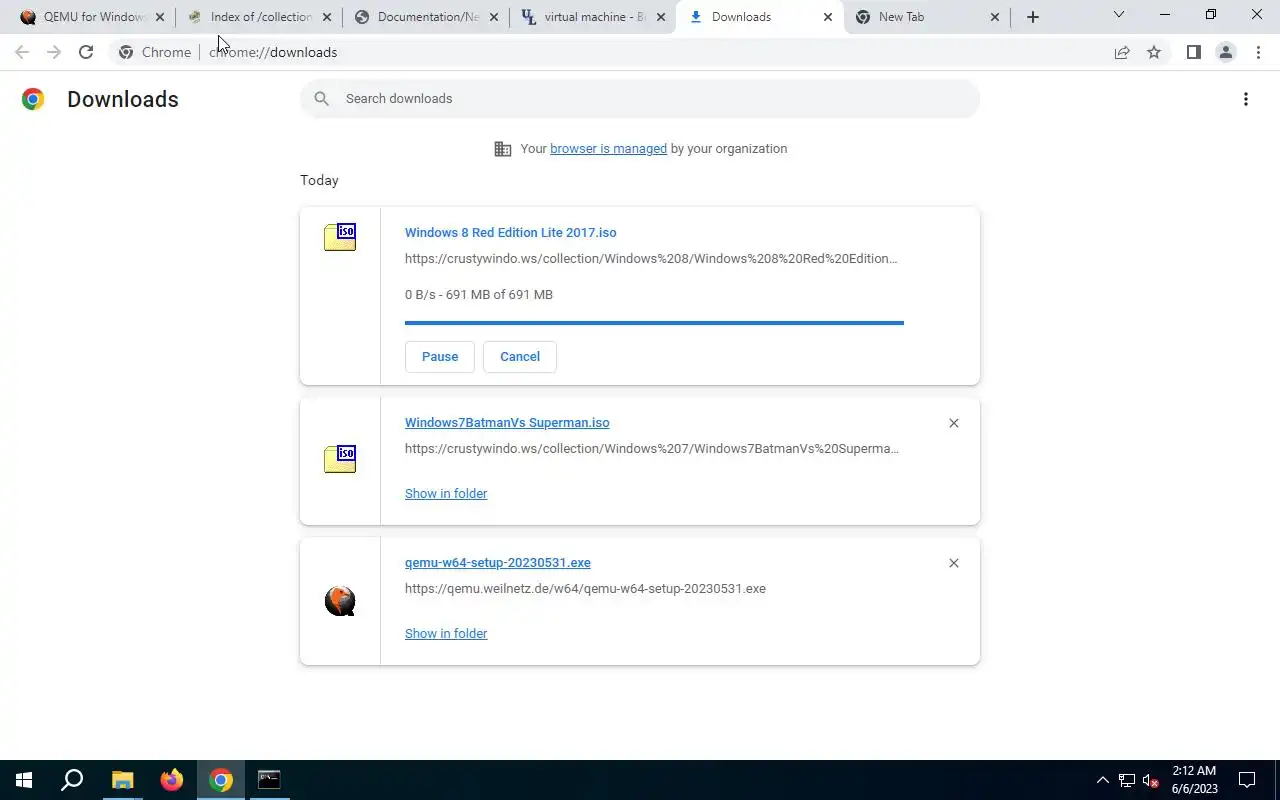Reload the downloads page

[86, 52]
